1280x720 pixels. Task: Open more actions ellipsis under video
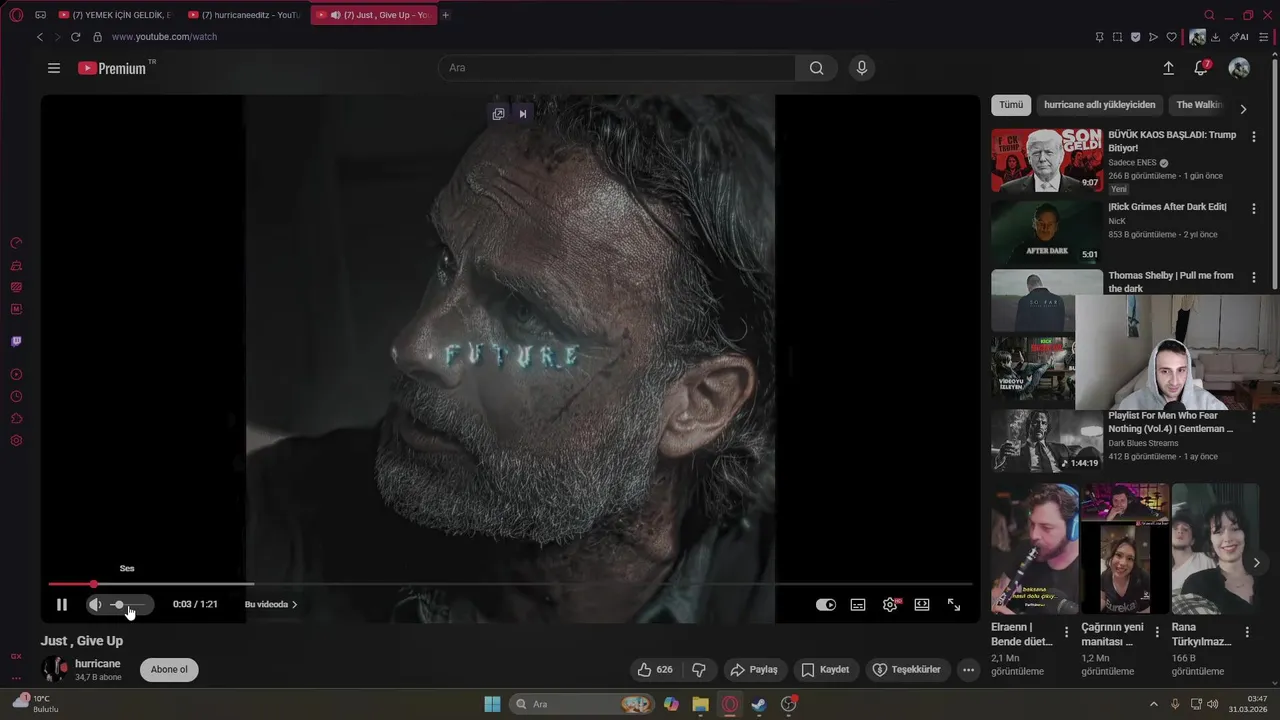pos(968,670)
